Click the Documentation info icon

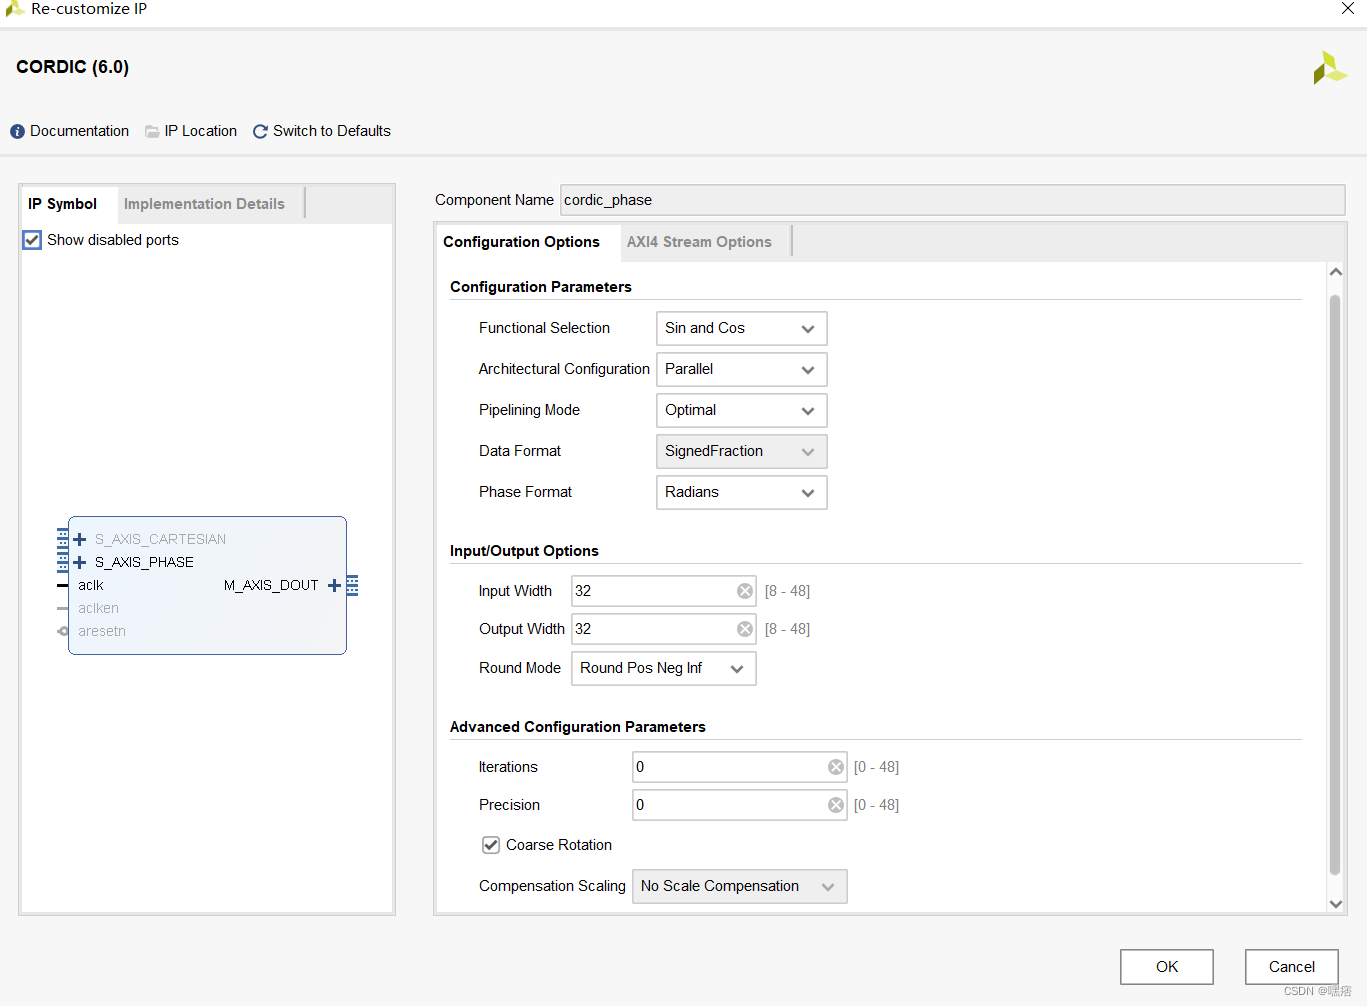(17, 131)
